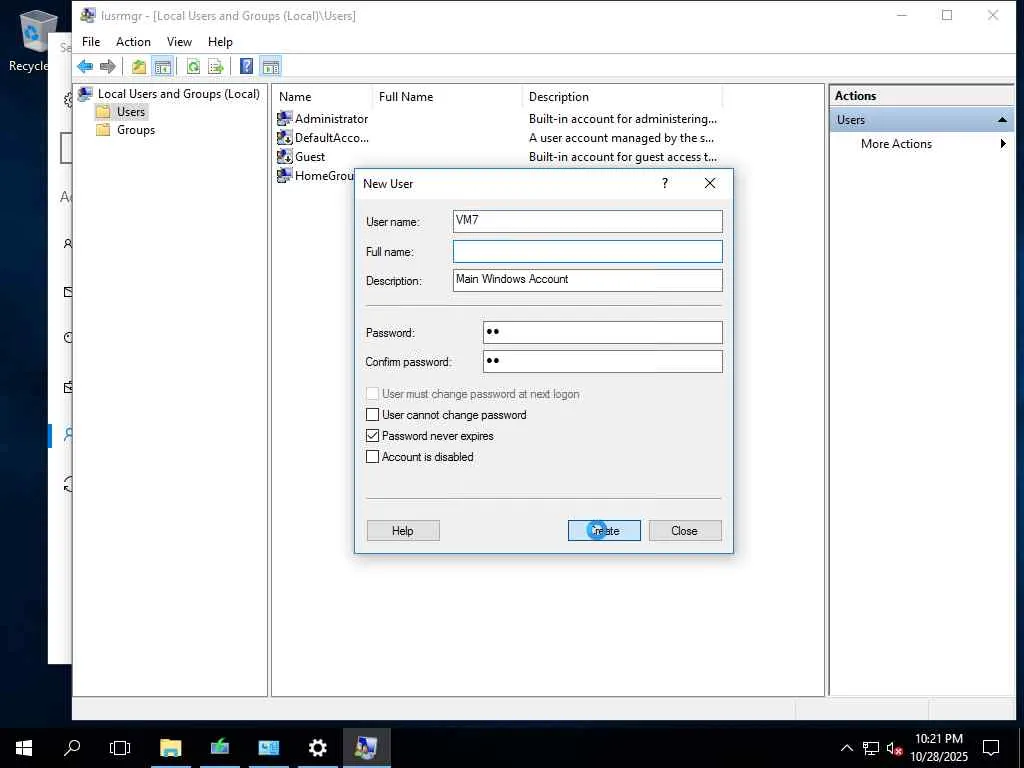This screenshot has height=768, width=1024.
Task: Click lusrmgr app icon on taskbar
Action: (x=366, y=748)
